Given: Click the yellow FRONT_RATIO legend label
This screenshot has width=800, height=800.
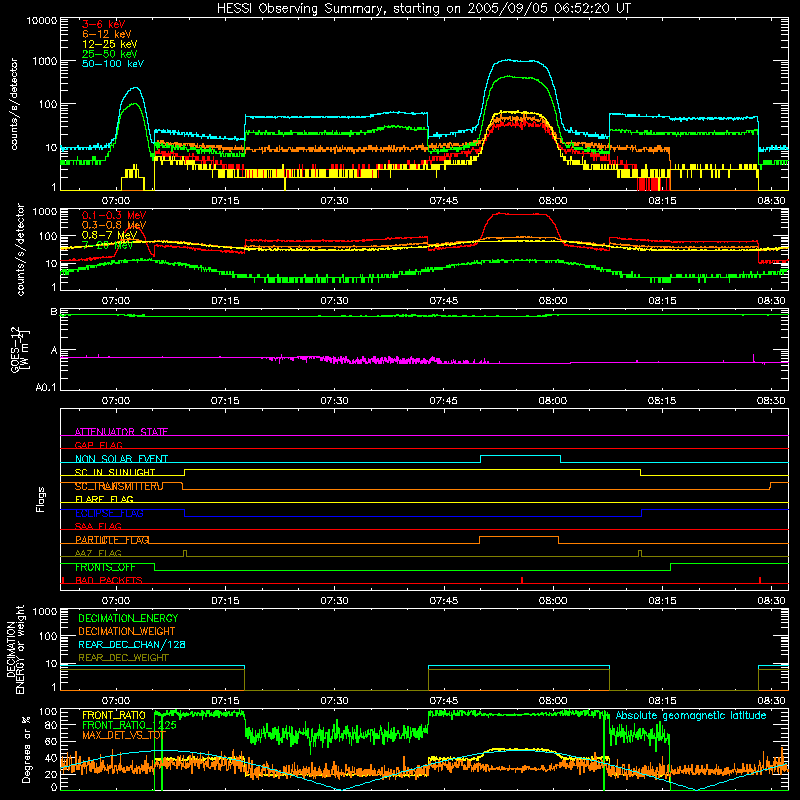Looking at the screenshot, I should pyautogui.click(x=114, y=715).
